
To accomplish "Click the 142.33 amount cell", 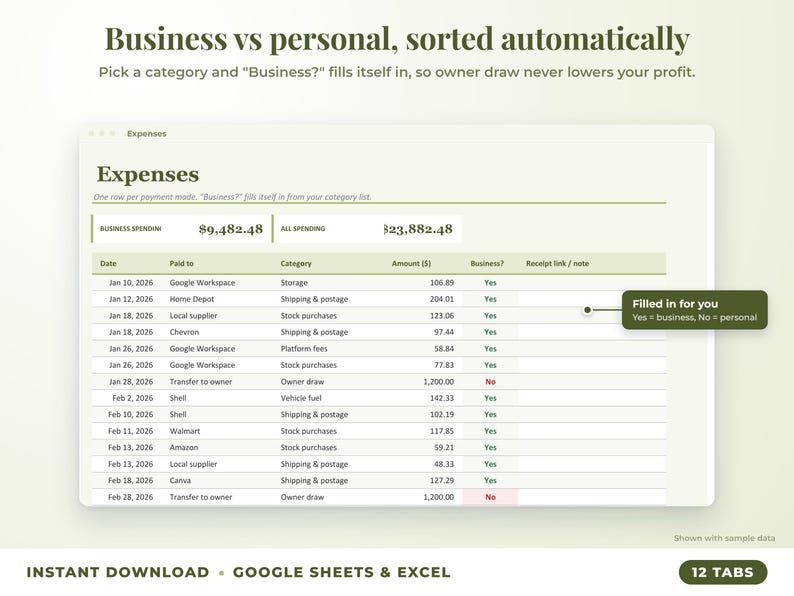I will point(442,398).
